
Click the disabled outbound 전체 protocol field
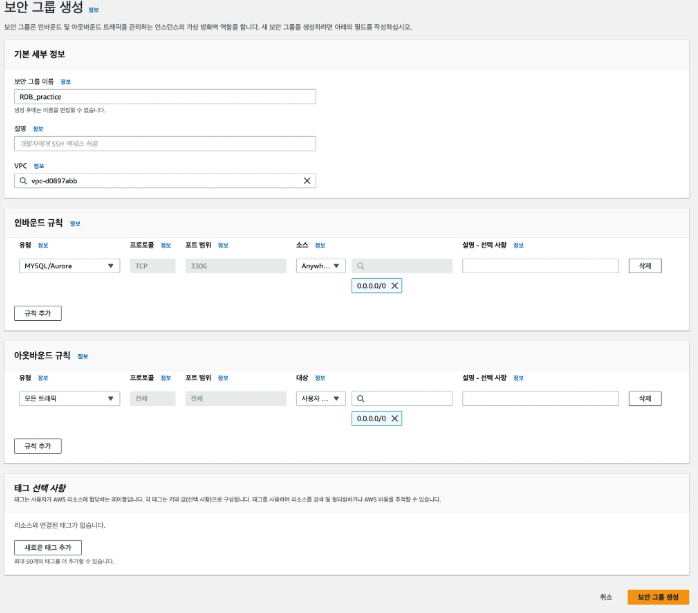pyautogui.click(x=153, y=398)
